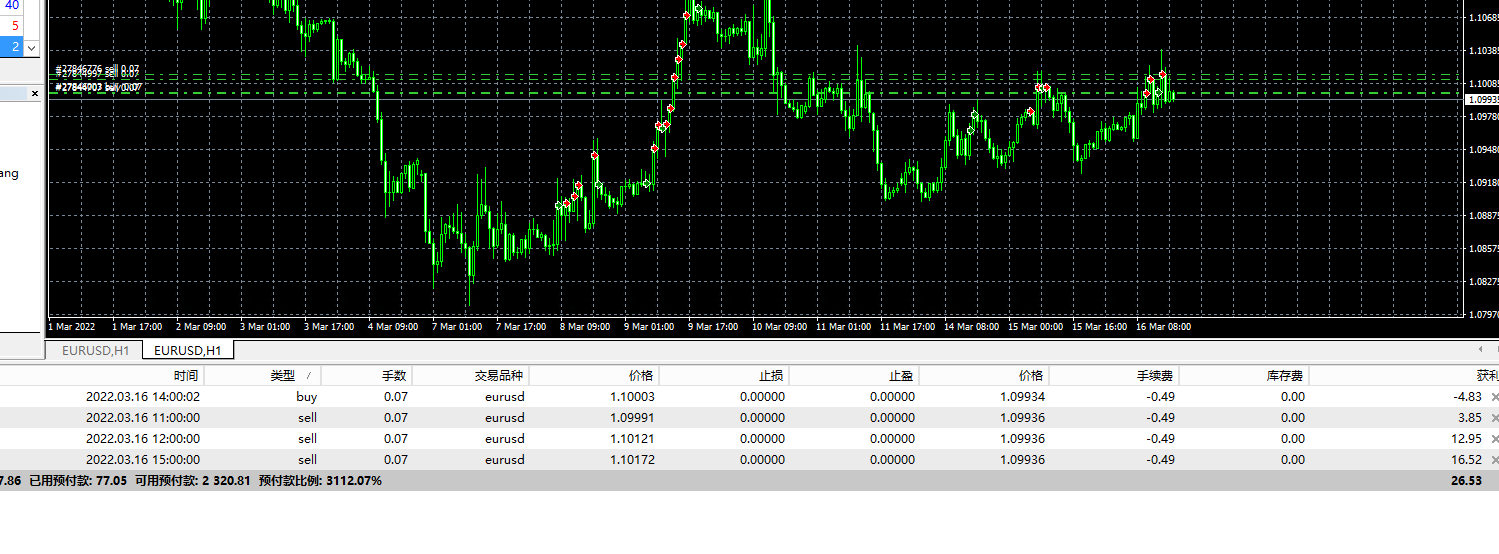Sort orders by 时间 column header
Image resolution: width=1499 pixels, height=554 pixels.
pos(186,376)
